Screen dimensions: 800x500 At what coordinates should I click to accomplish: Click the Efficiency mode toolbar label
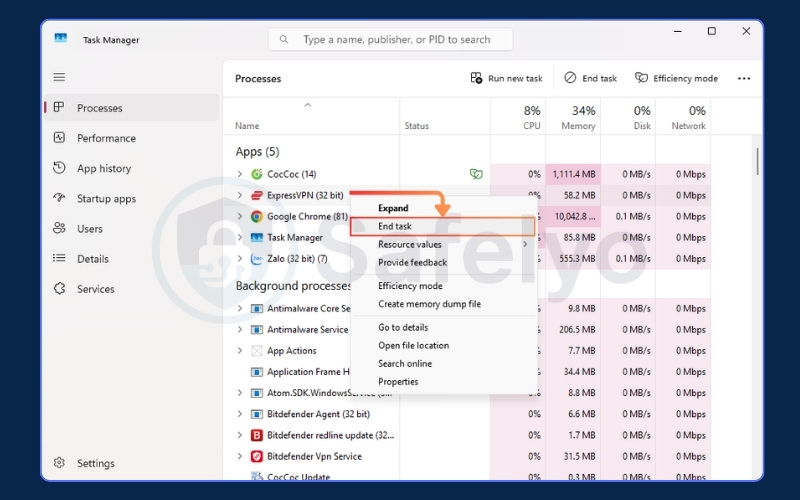pyautogui.click(x=685, y=79)
